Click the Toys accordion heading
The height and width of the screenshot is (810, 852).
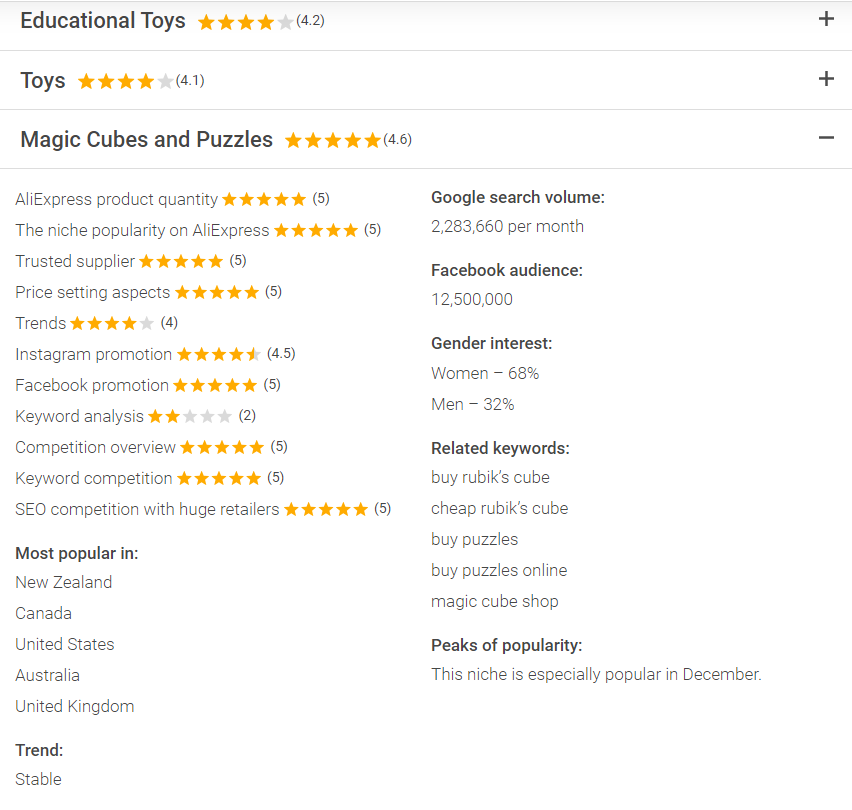43,81
